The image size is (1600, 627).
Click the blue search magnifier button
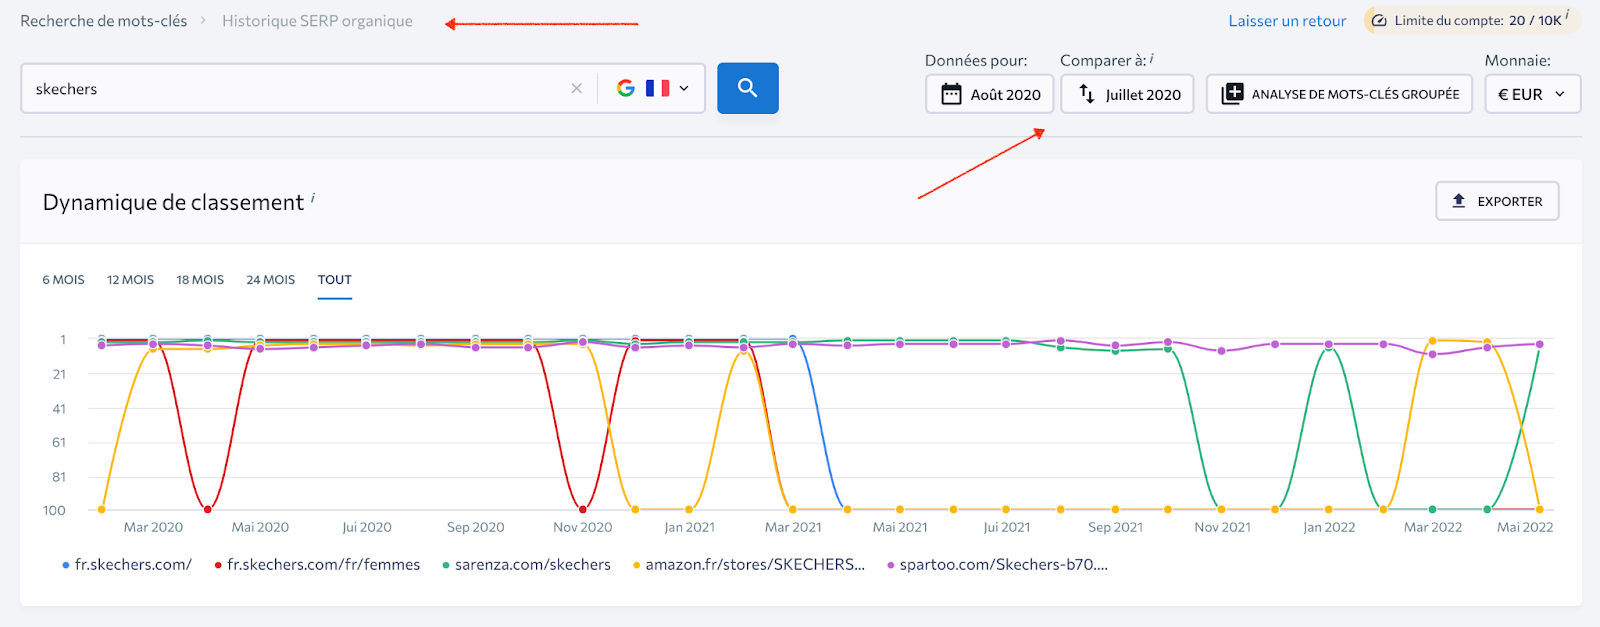(x=748, y=88)
